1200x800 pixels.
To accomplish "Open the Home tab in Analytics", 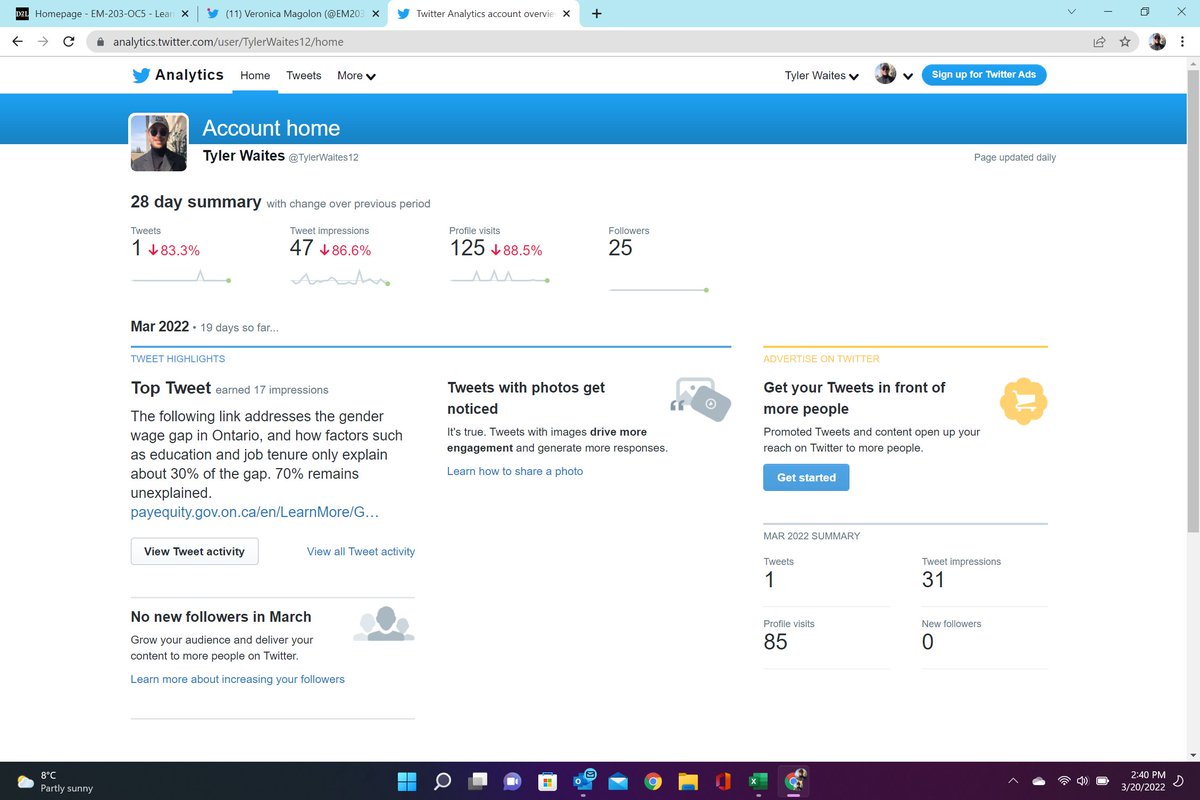I will pyautogui.click(x=255, y=75).
